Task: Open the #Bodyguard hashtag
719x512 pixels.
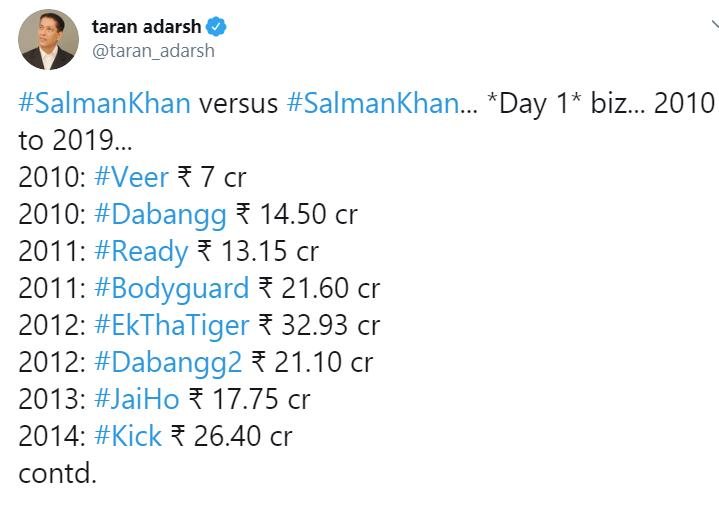Action: [171, 289]
